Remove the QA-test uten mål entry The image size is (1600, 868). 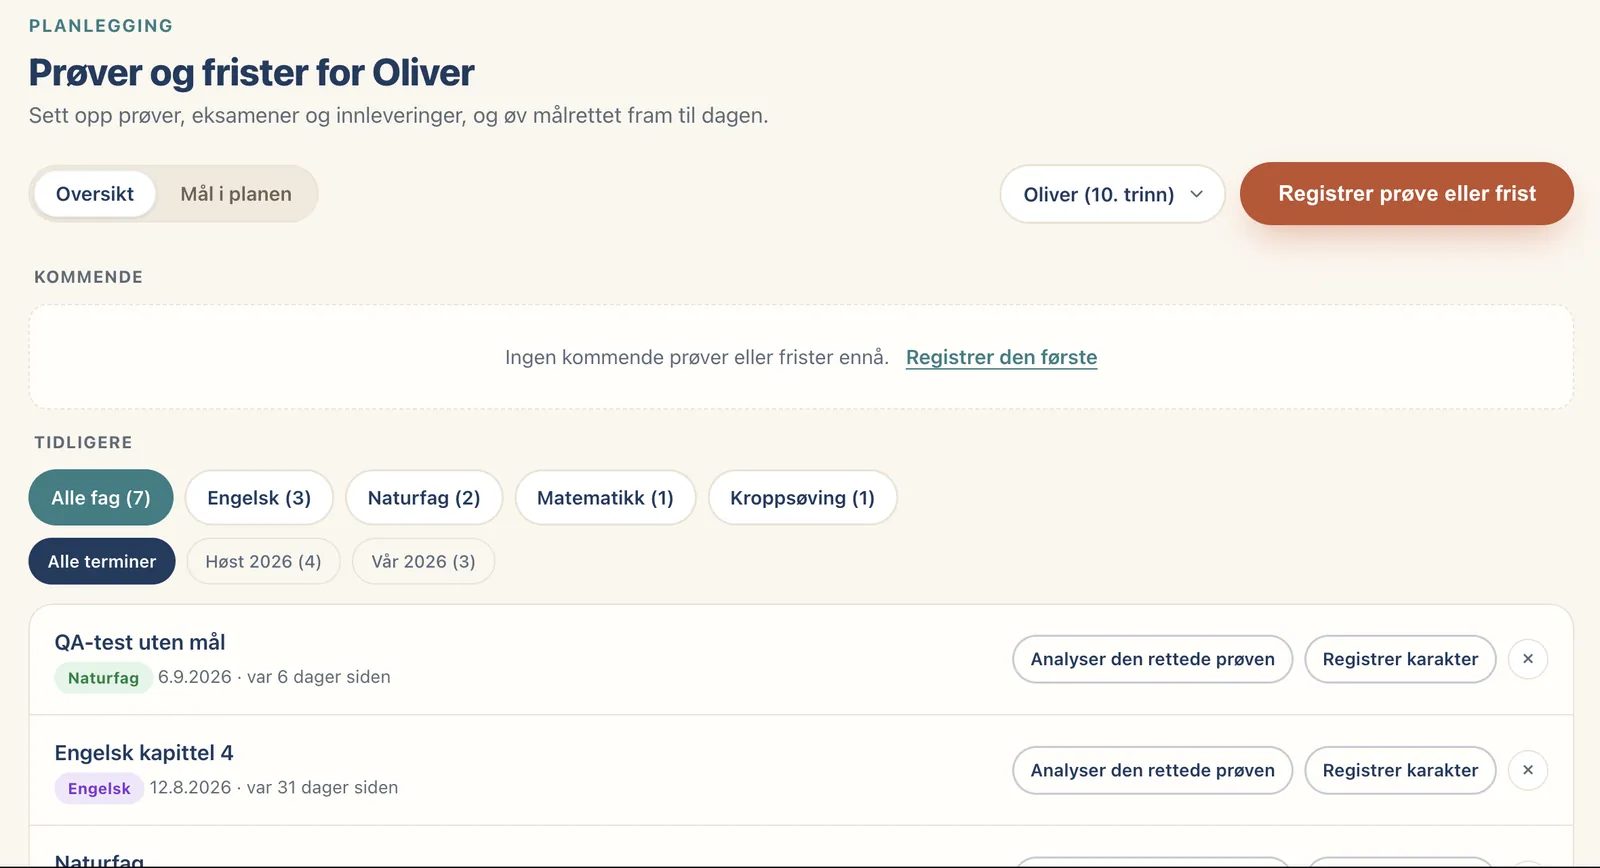(1528, 659)
